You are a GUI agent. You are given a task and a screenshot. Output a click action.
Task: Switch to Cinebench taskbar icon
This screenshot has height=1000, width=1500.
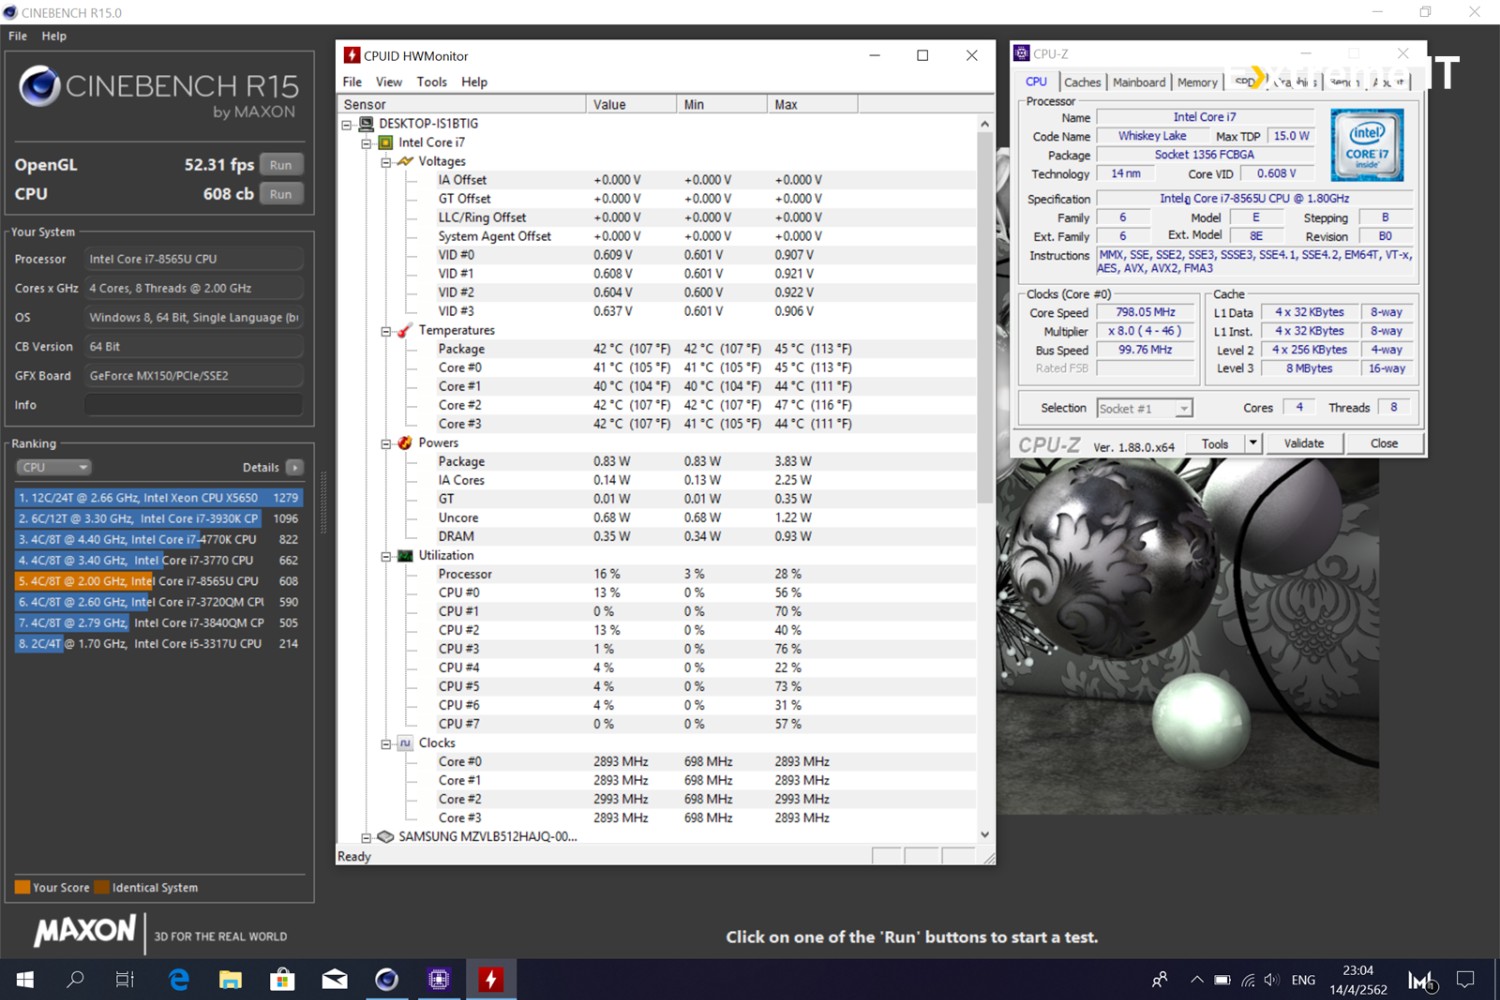pyautogui.click(x=386, y=979)
